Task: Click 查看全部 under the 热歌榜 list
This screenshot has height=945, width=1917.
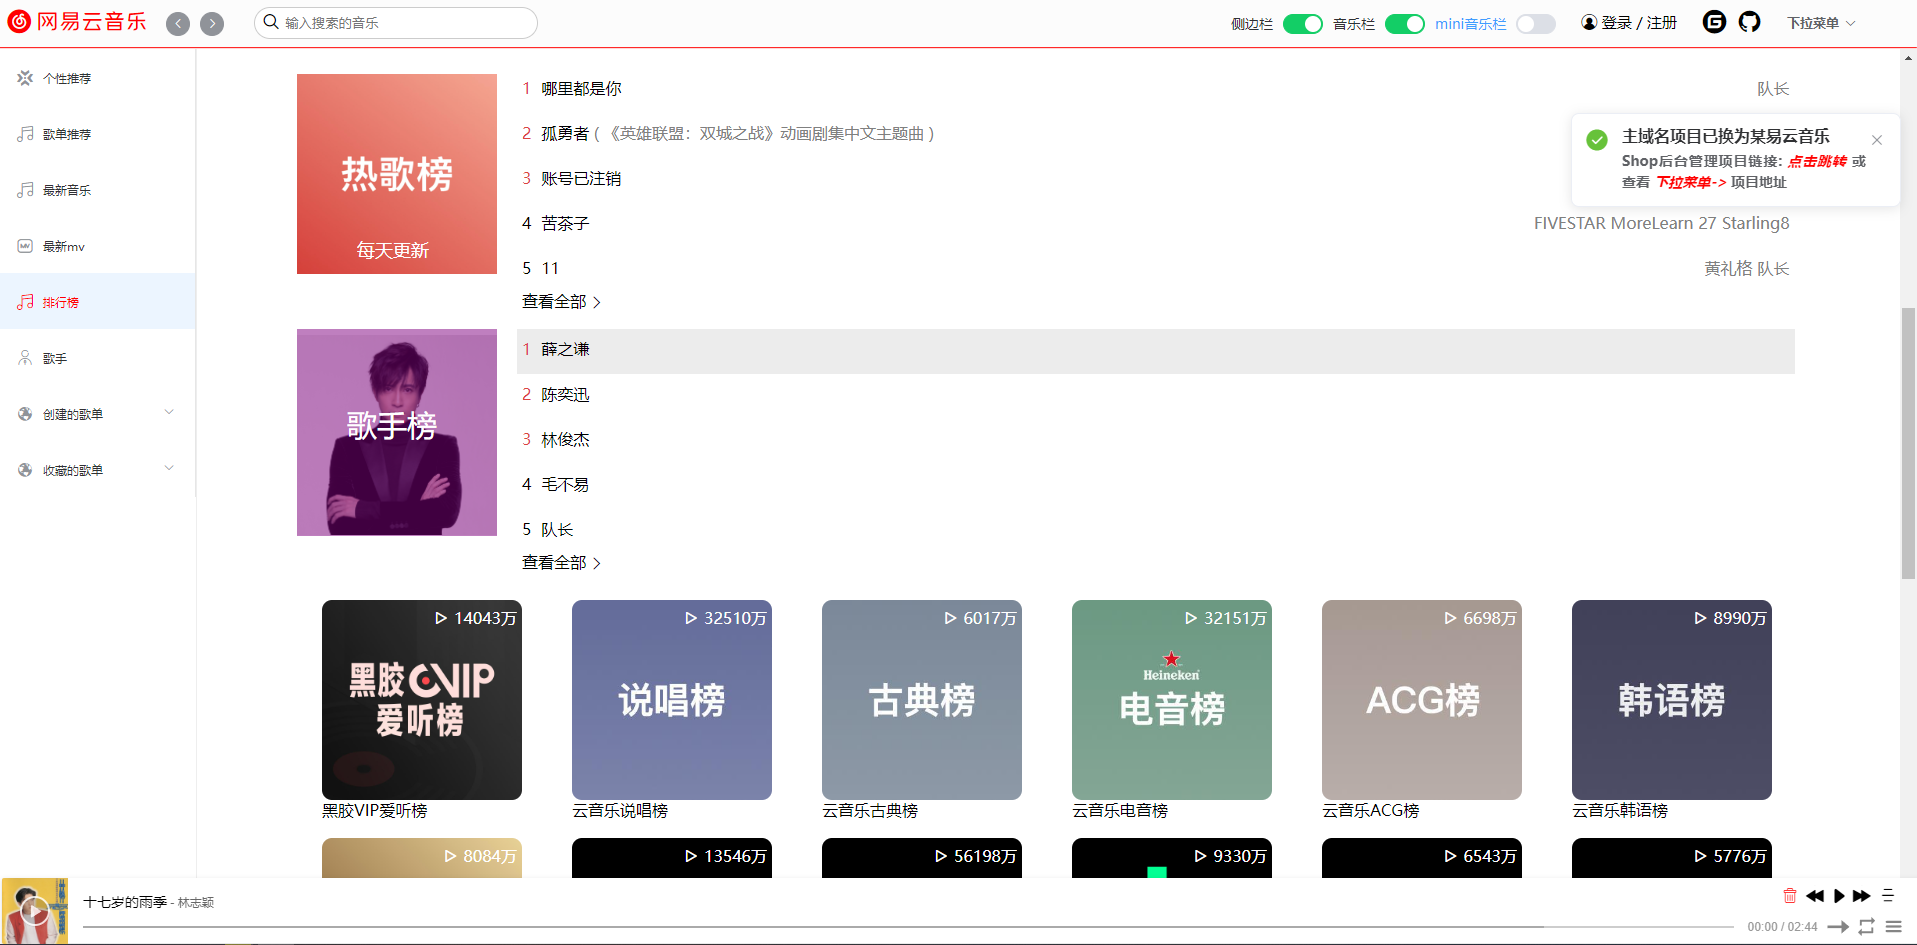Action: [561, 302]
